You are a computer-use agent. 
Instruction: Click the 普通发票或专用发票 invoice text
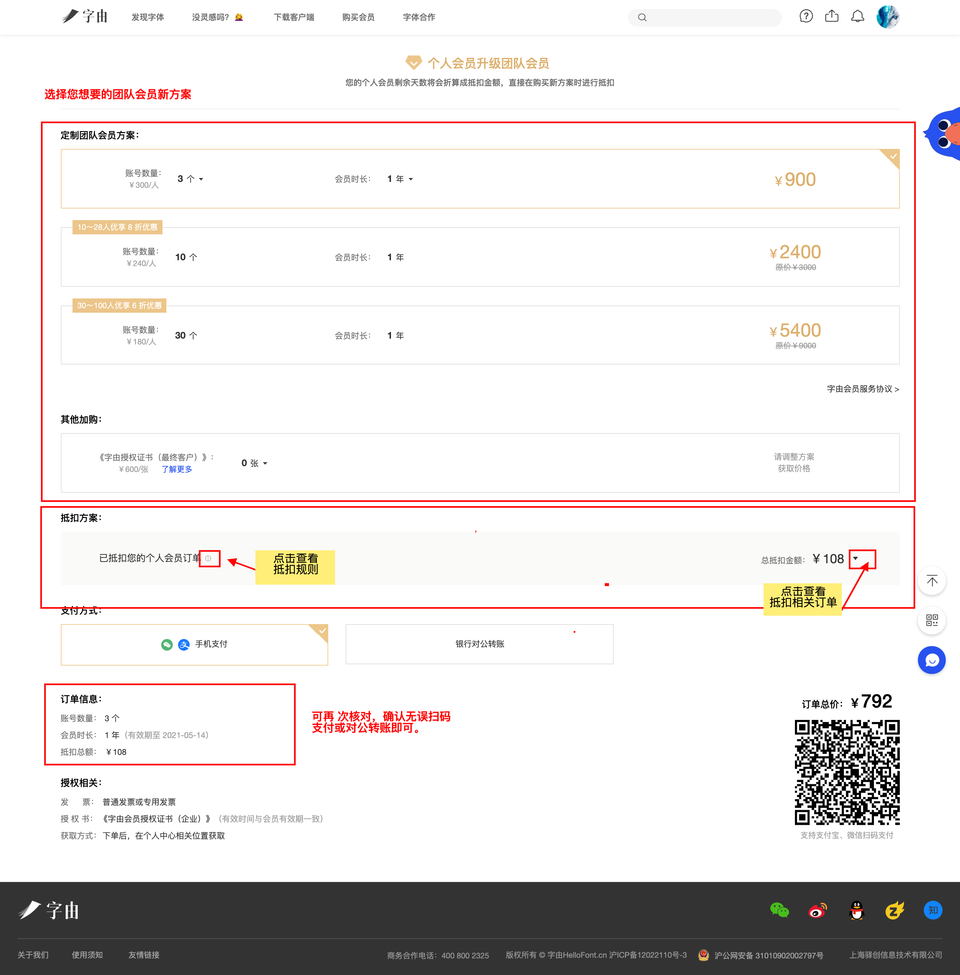tap(139, 802)
